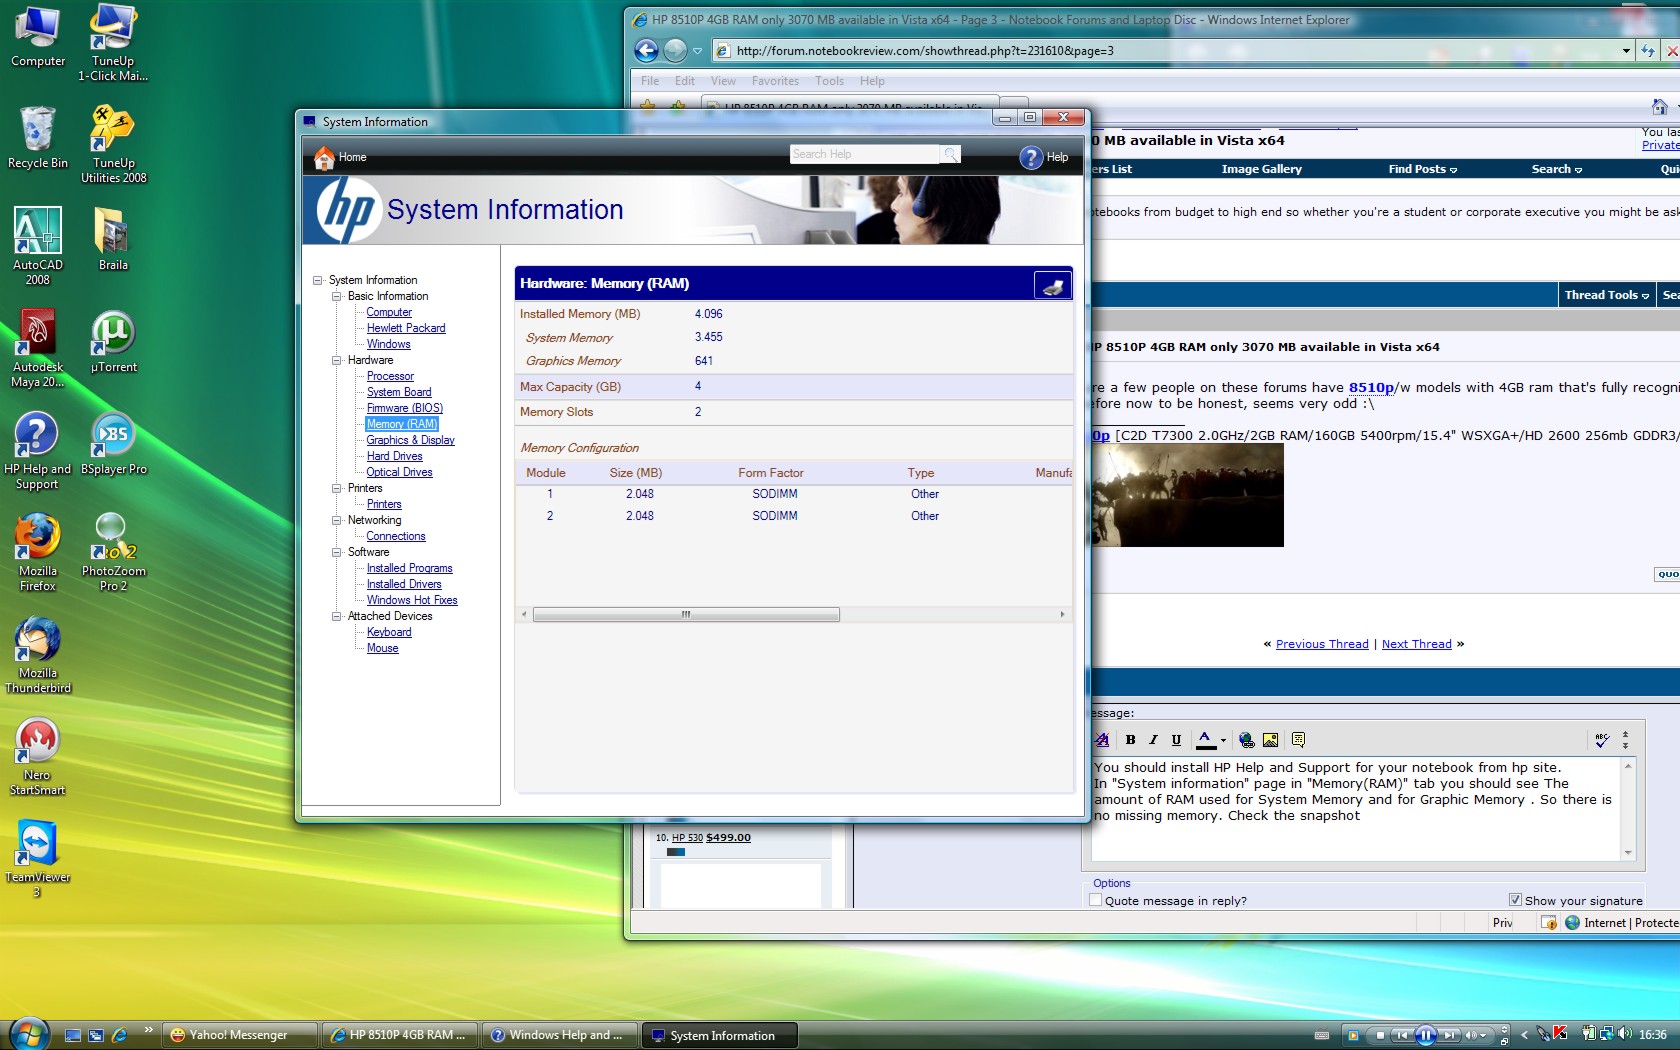
Task: Open the Help question mark icon
Action: pyautogui.click(x=1031, y=158)
